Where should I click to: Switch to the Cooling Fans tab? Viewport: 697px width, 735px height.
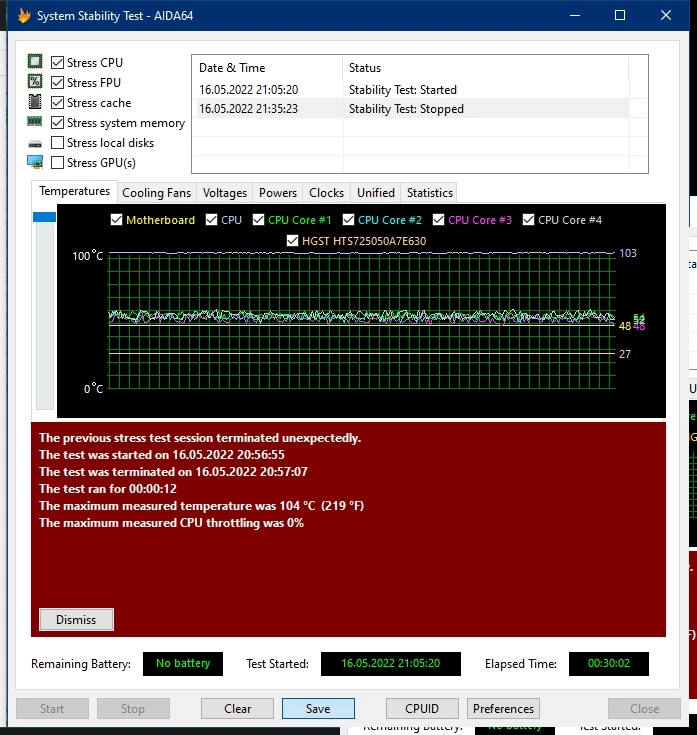[x=157, y=193]
